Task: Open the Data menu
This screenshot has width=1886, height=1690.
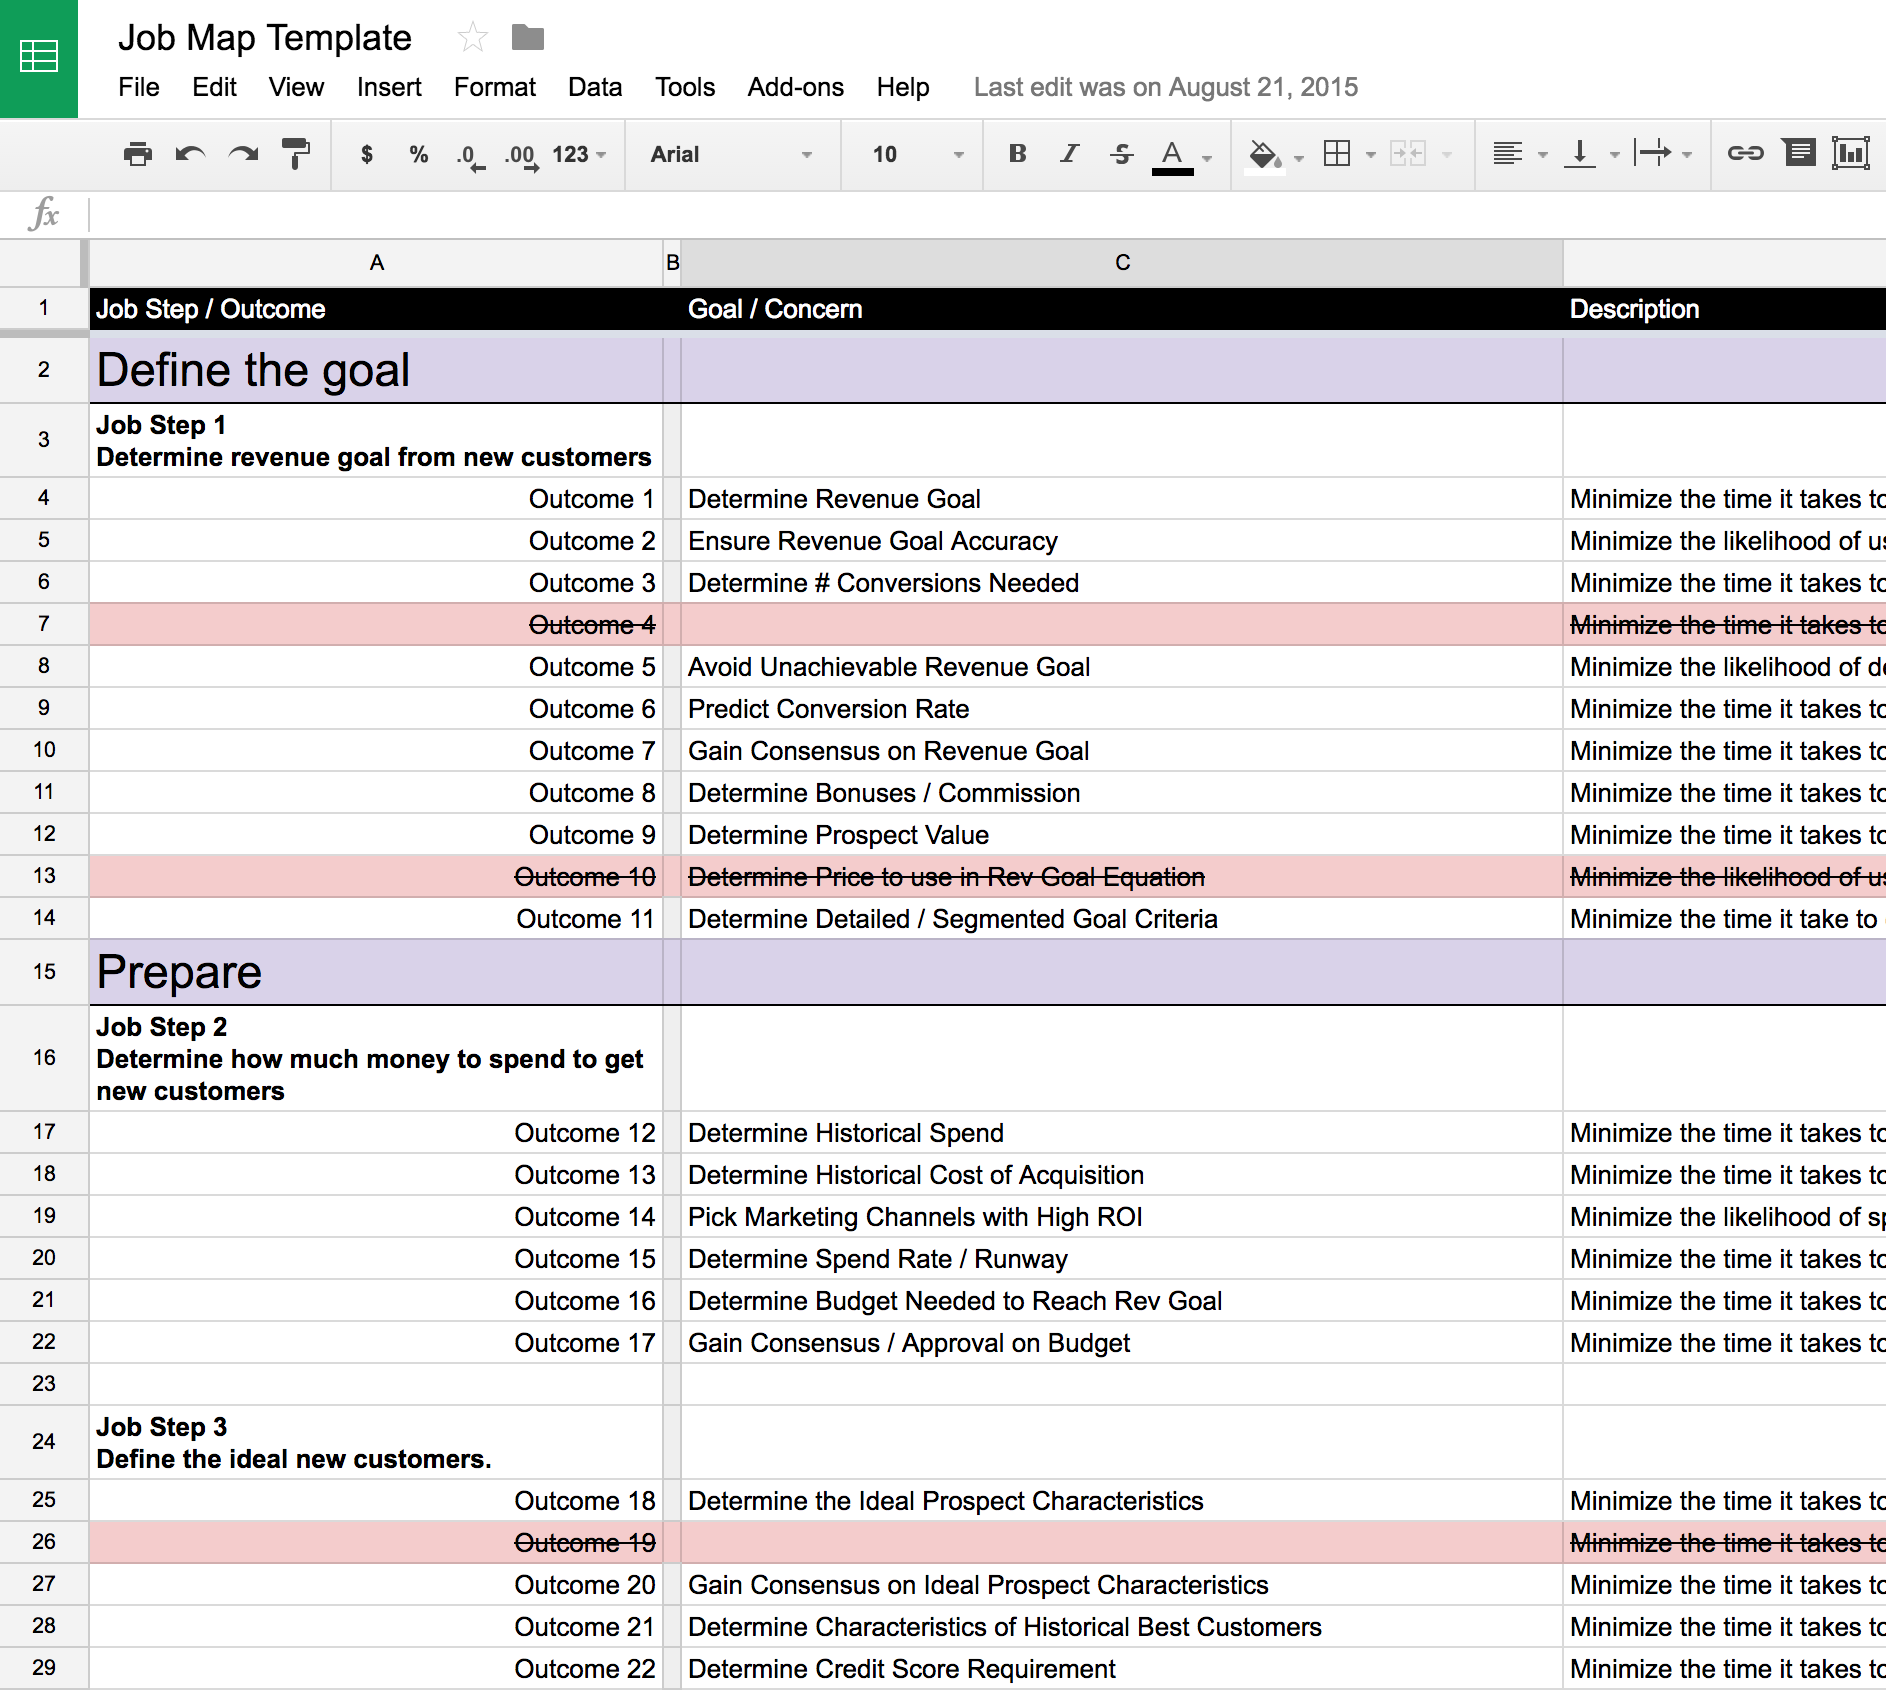Action: pos(595,87)
